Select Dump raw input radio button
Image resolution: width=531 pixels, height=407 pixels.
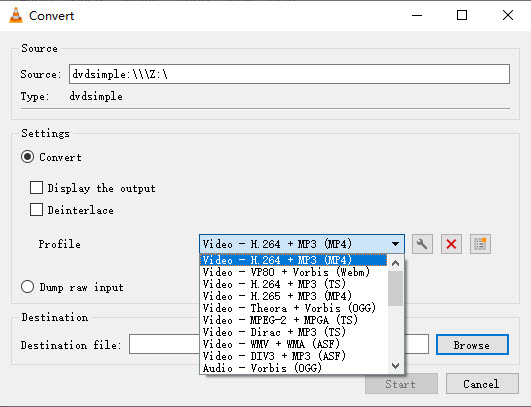point(27,287)
